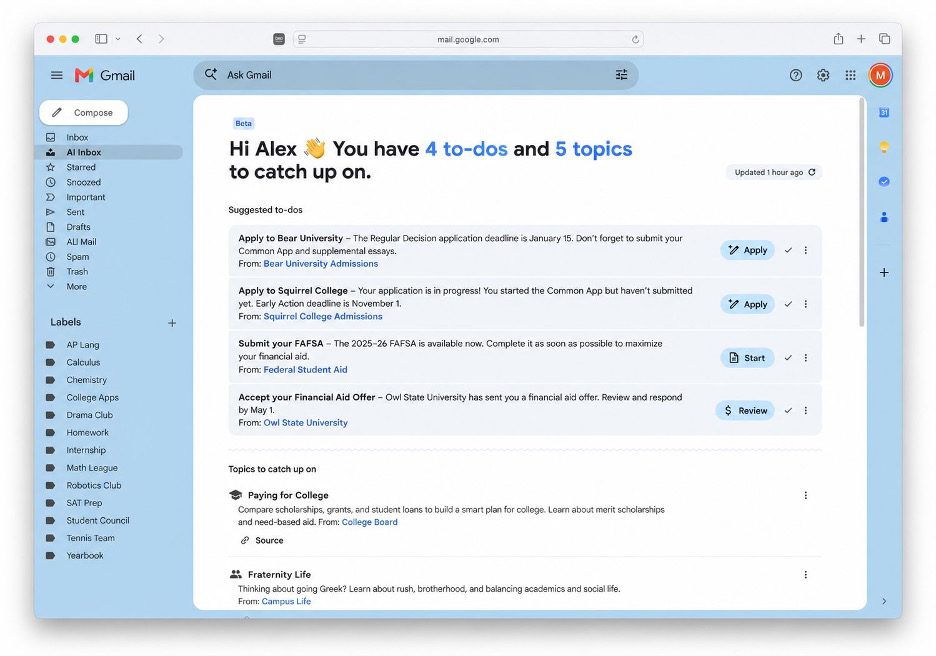Open more options for Paying for College topic
This screenshot has height=656, width=936.
805,495
